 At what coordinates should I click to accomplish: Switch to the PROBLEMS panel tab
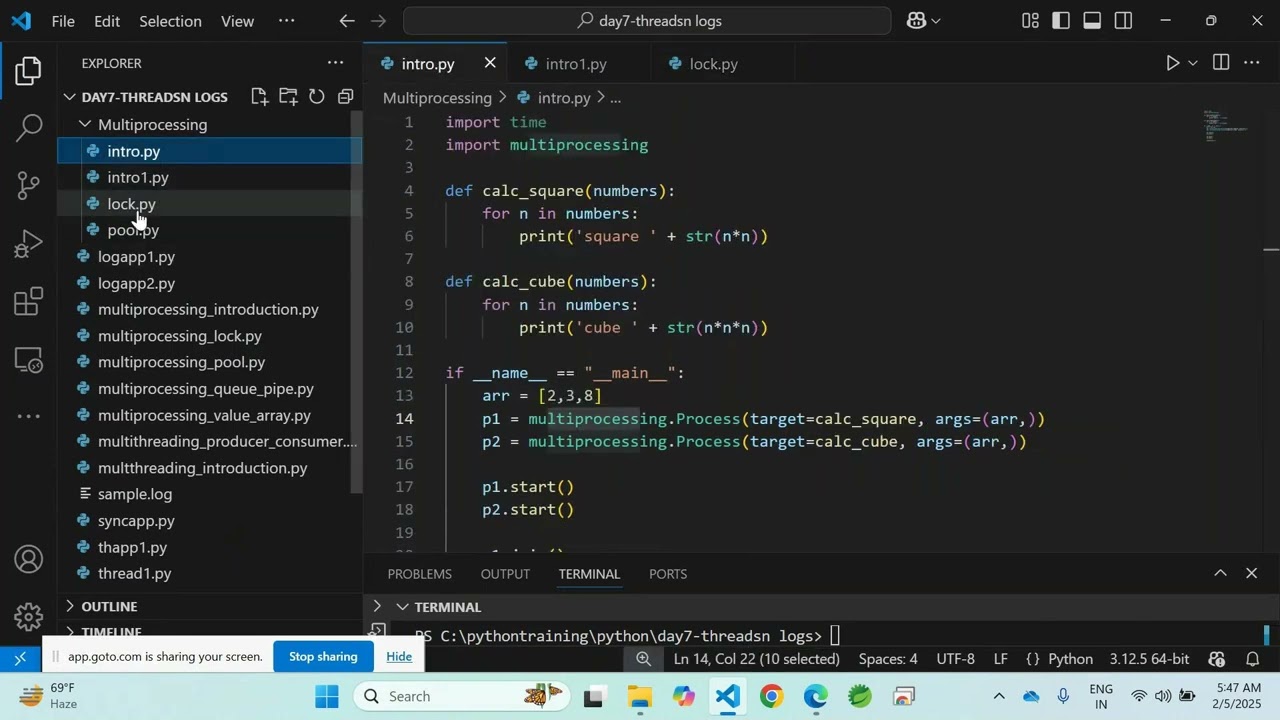pos(420,574)
